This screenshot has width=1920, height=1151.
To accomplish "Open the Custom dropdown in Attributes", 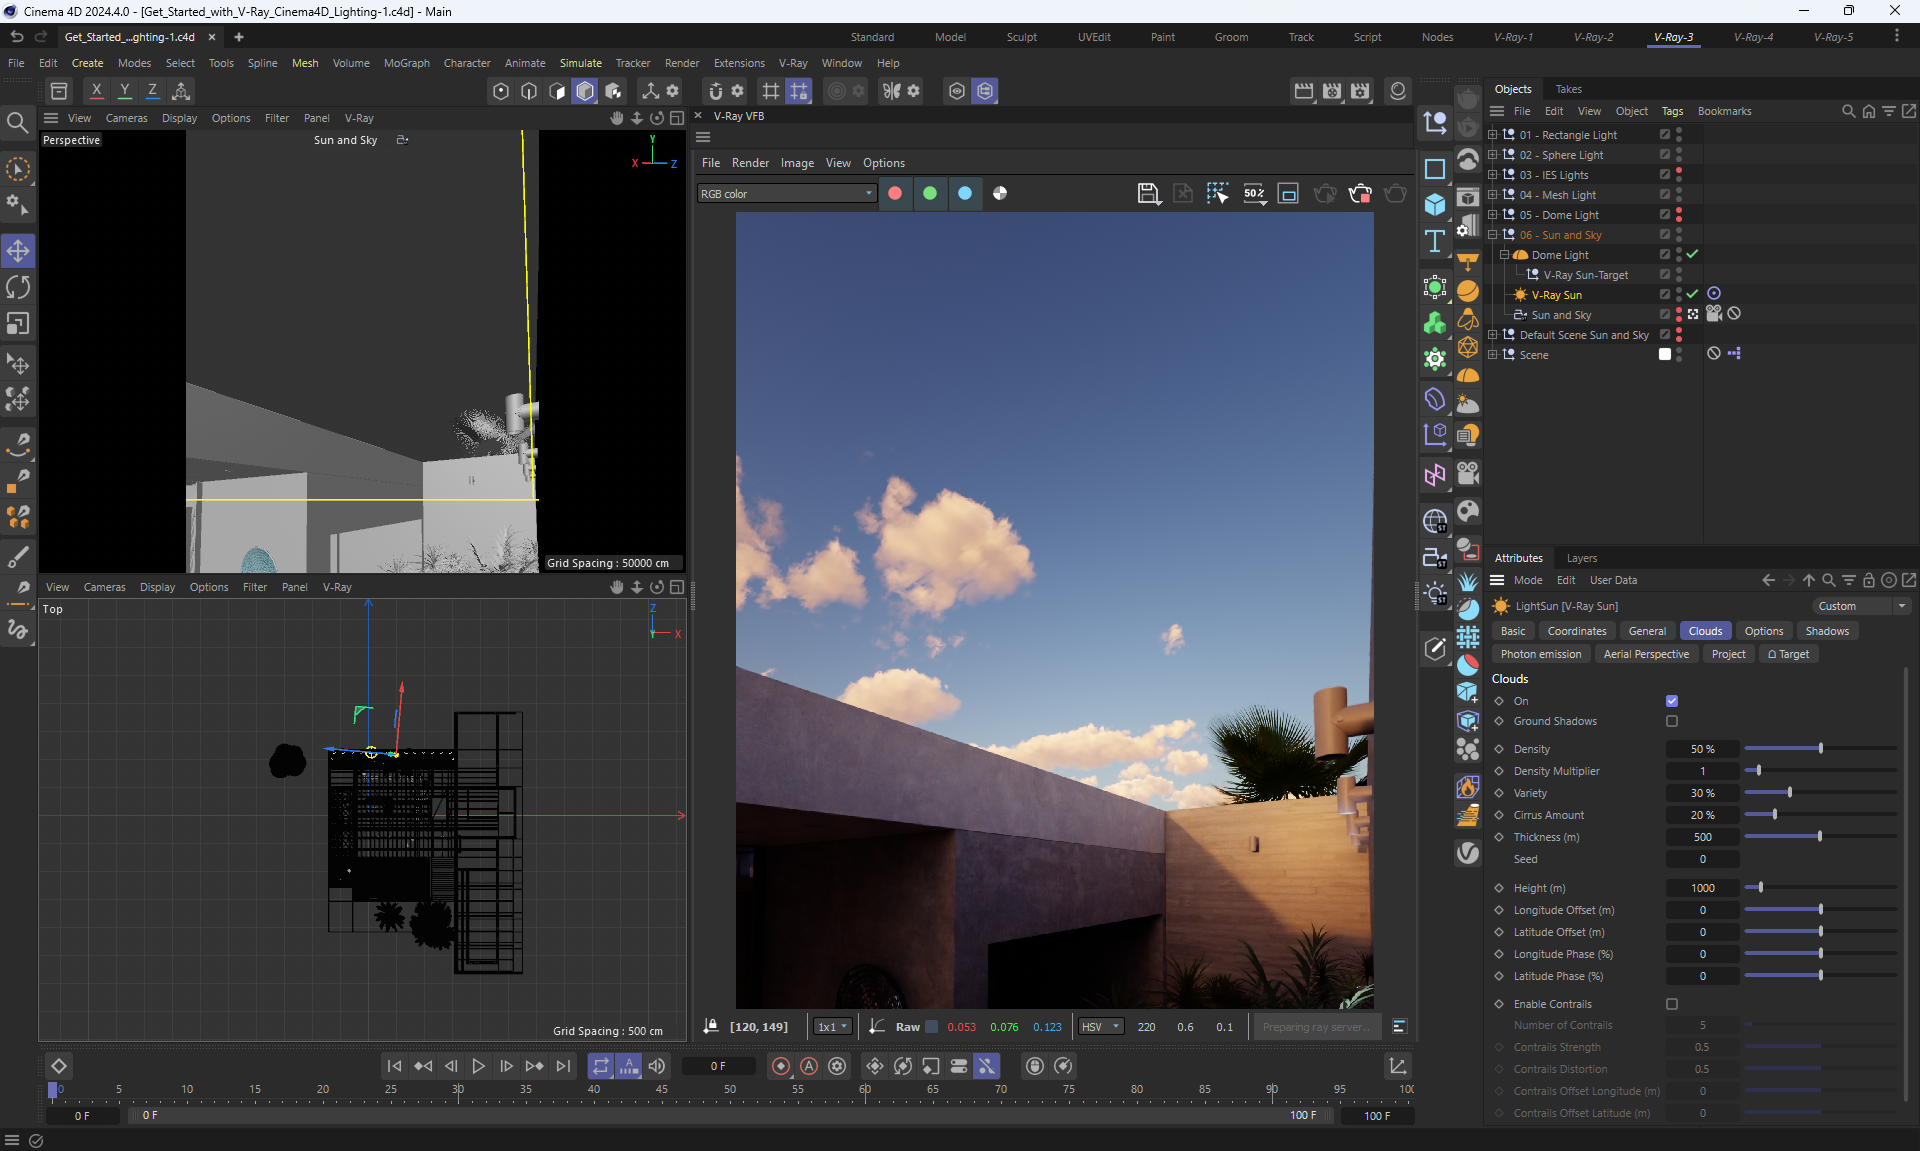I will tap(1862, 606).
